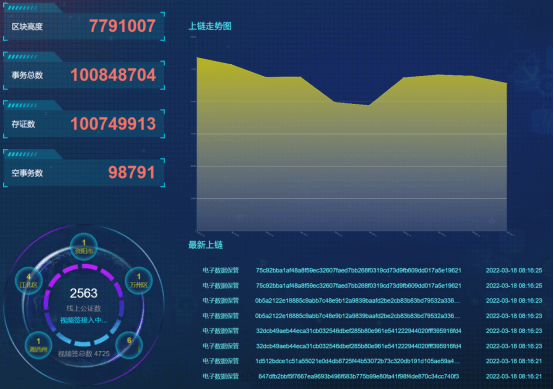Image resolution: width=554 pixels, height=389 pixels.
Task: Open the hash starting with 647dfb2
Action: 358,376
